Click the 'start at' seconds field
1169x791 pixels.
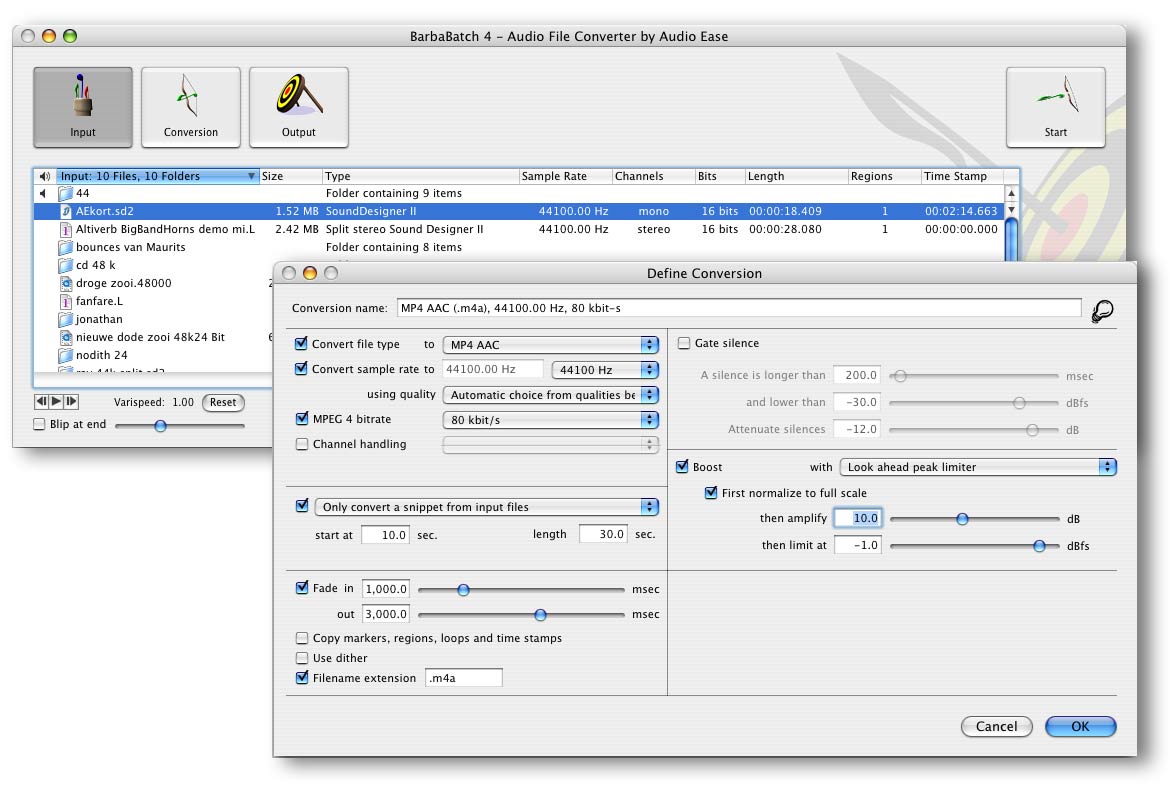click(x=385, y=535)
